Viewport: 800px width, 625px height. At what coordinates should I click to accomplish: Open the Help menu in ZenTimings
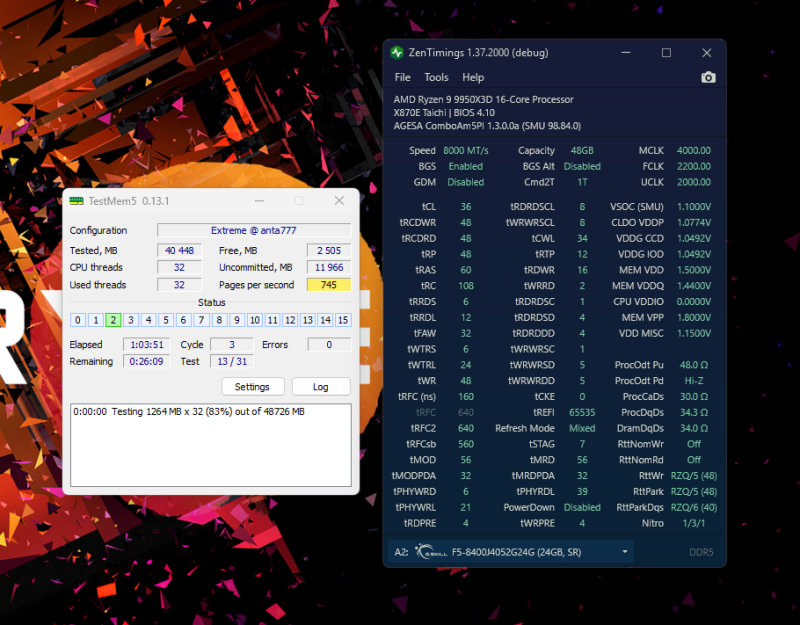(473, 78)
